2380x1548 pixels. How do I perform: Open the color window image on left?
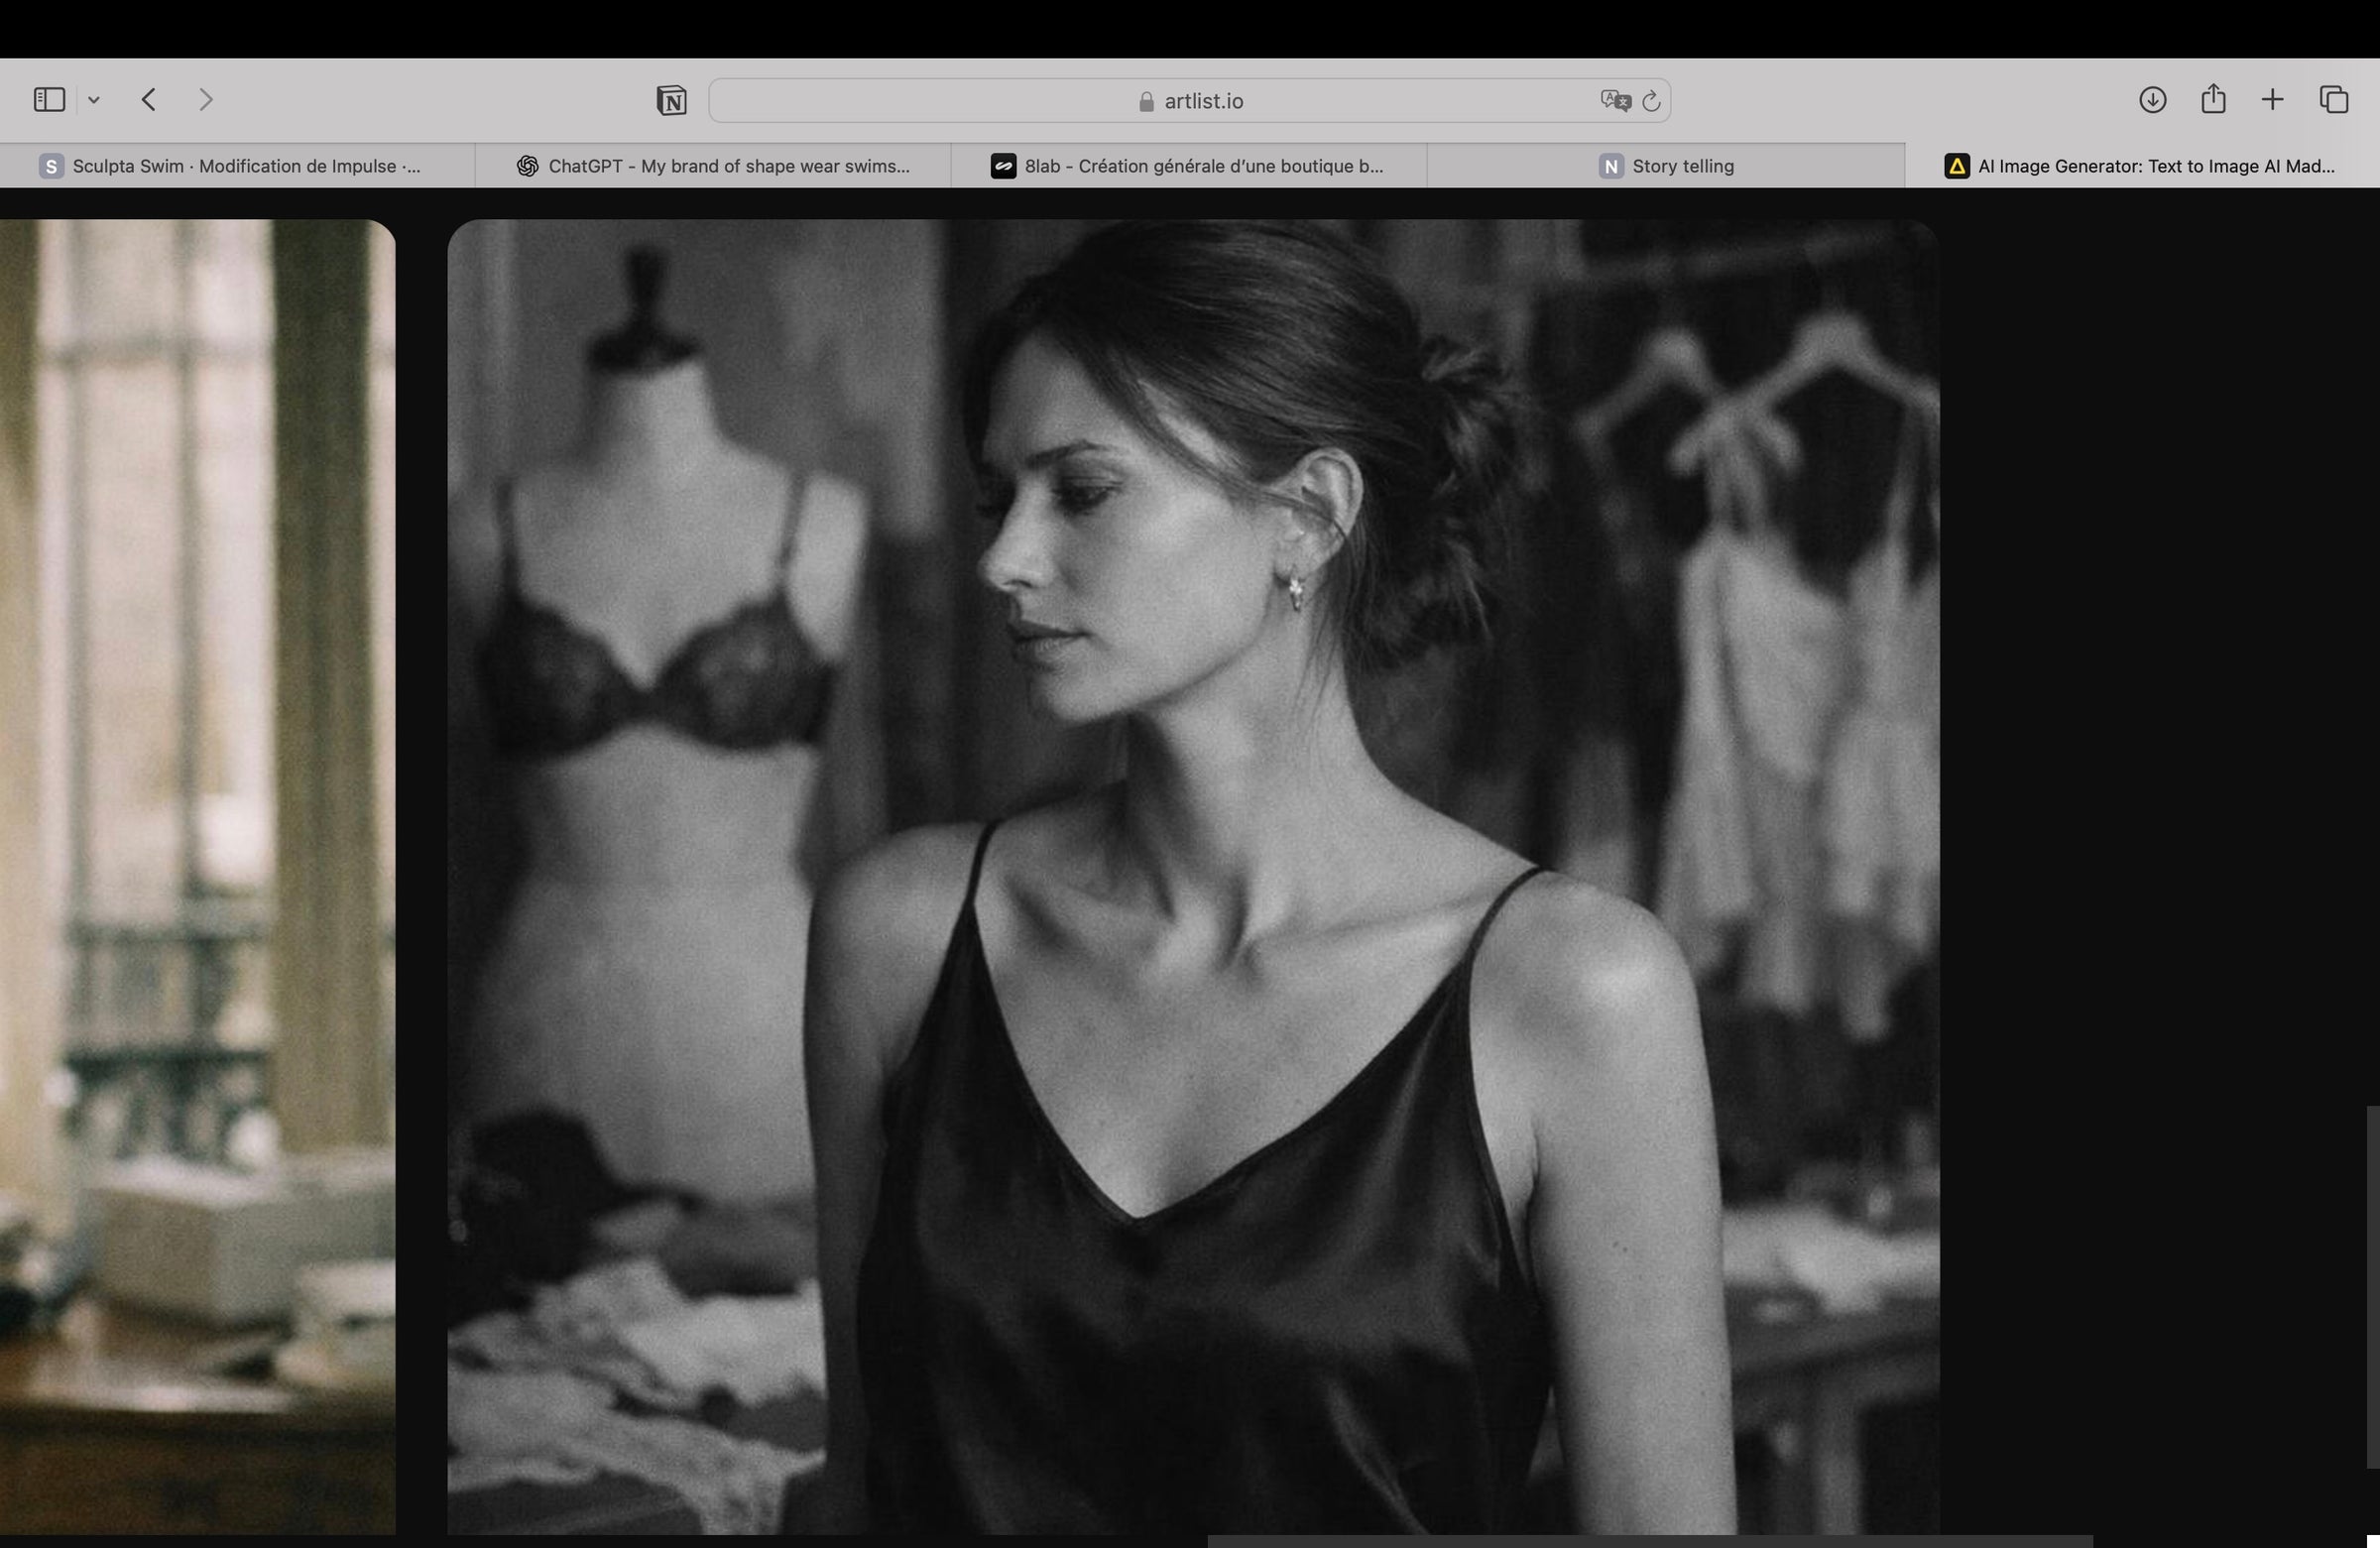coord(197,877)
